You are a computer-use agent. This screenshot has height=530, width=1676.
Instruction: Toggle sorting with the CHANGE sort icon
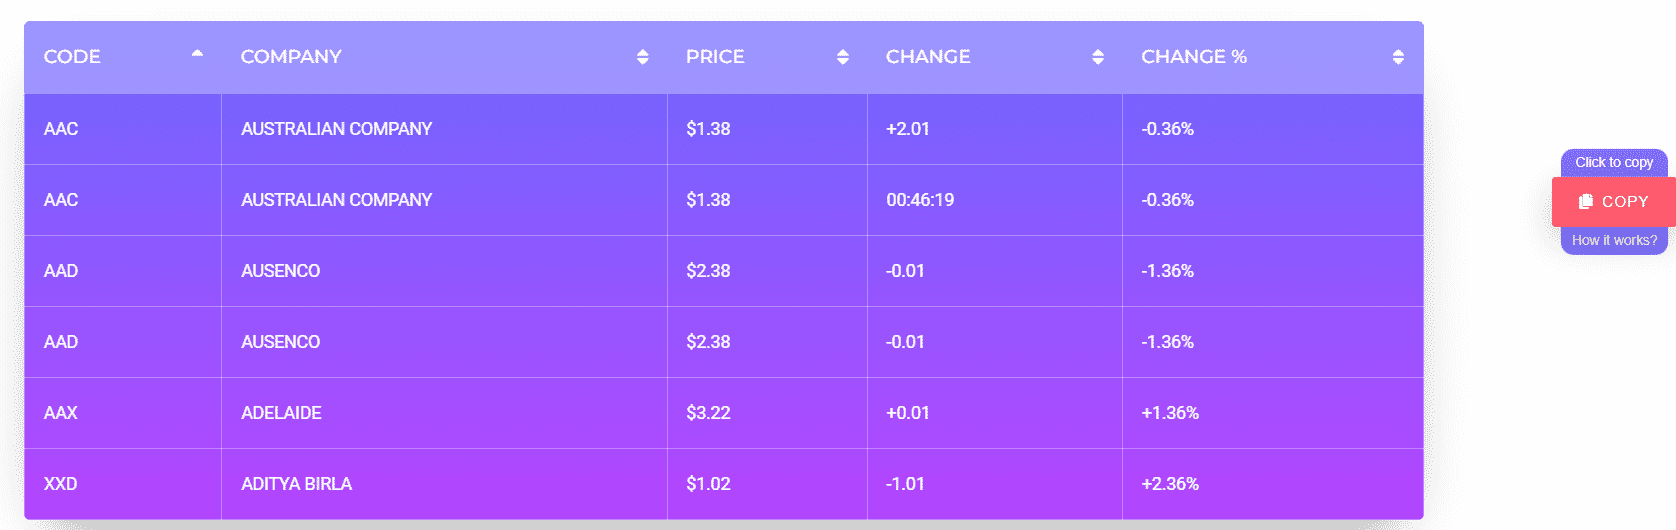coord(1097,57)
